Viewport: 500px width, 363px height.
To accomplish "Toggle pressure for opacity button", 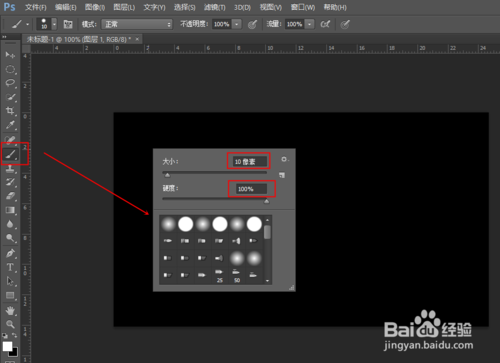I will coord(253,24).
